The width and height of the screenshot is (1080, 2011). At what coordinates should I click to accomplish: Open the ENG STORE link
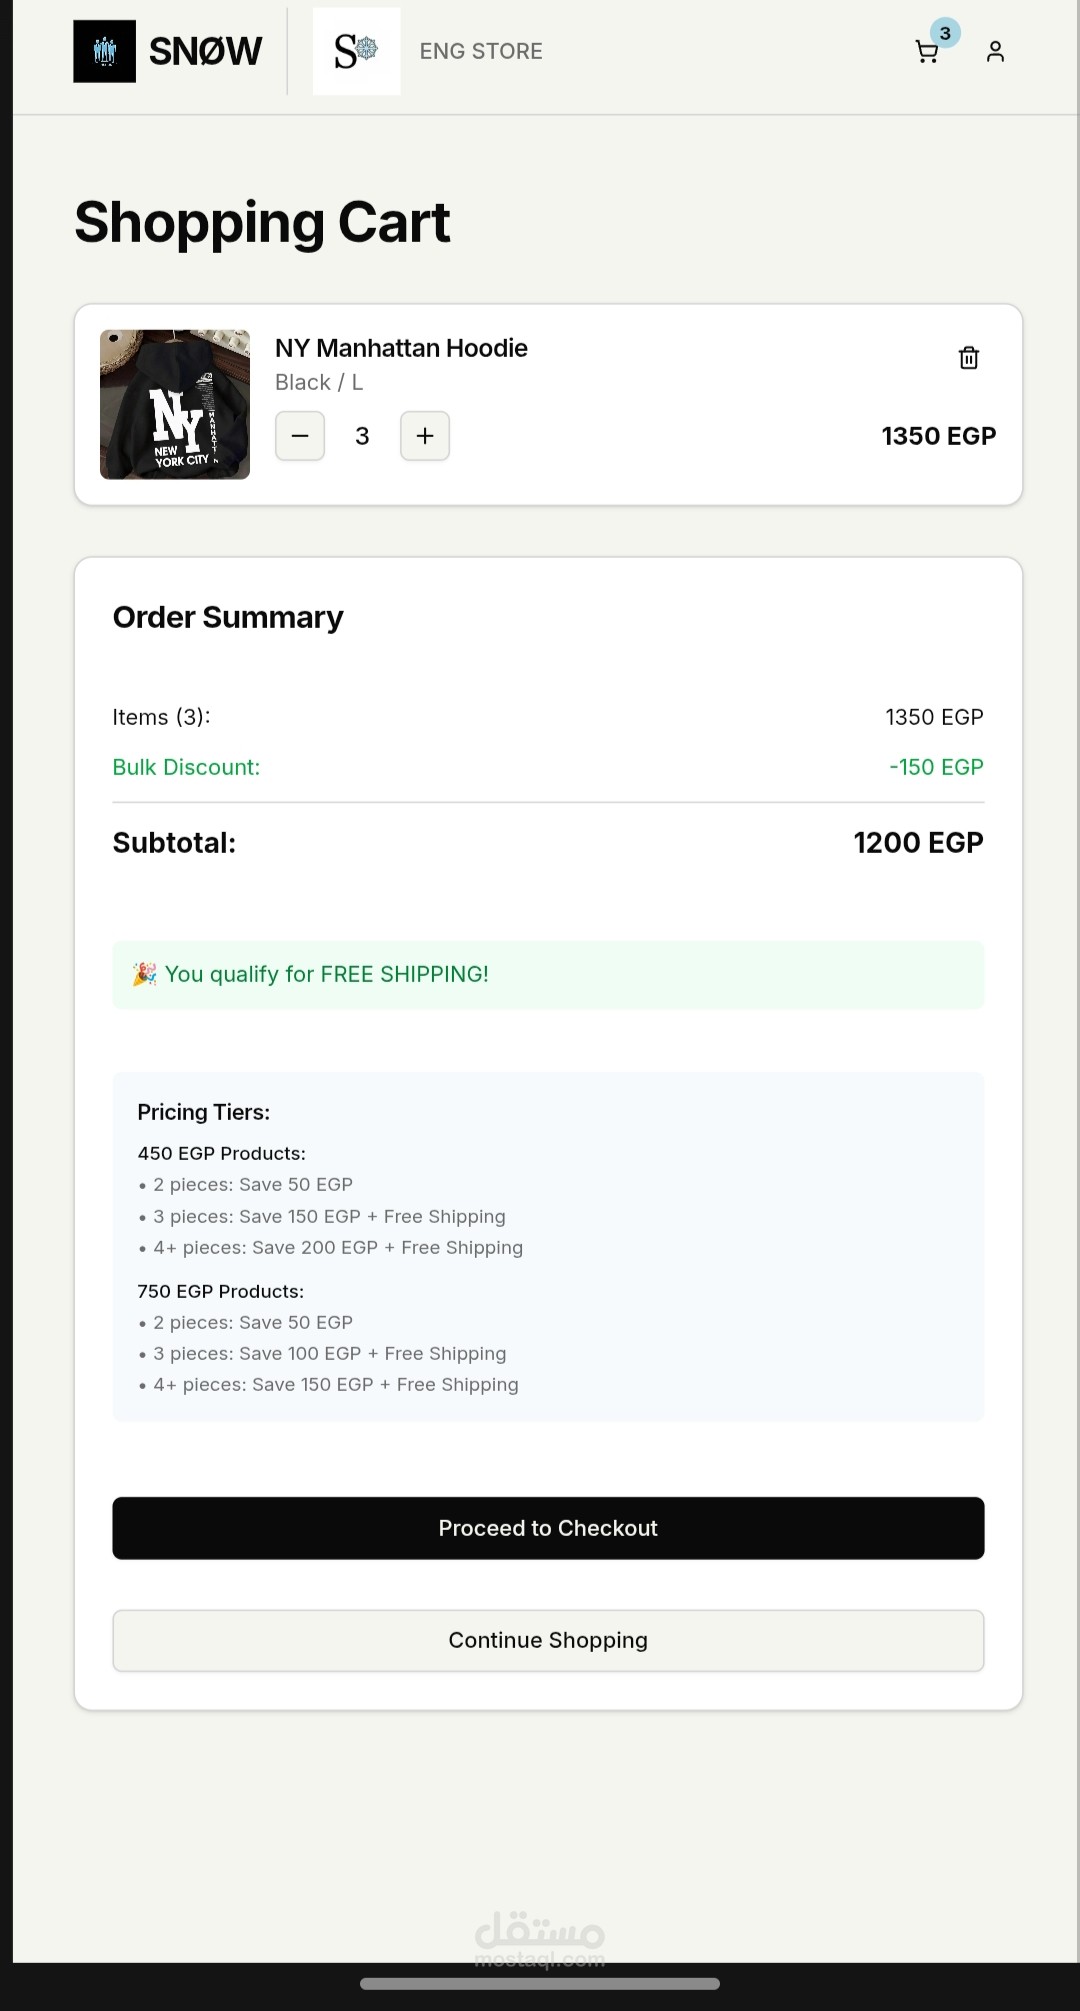481,51
